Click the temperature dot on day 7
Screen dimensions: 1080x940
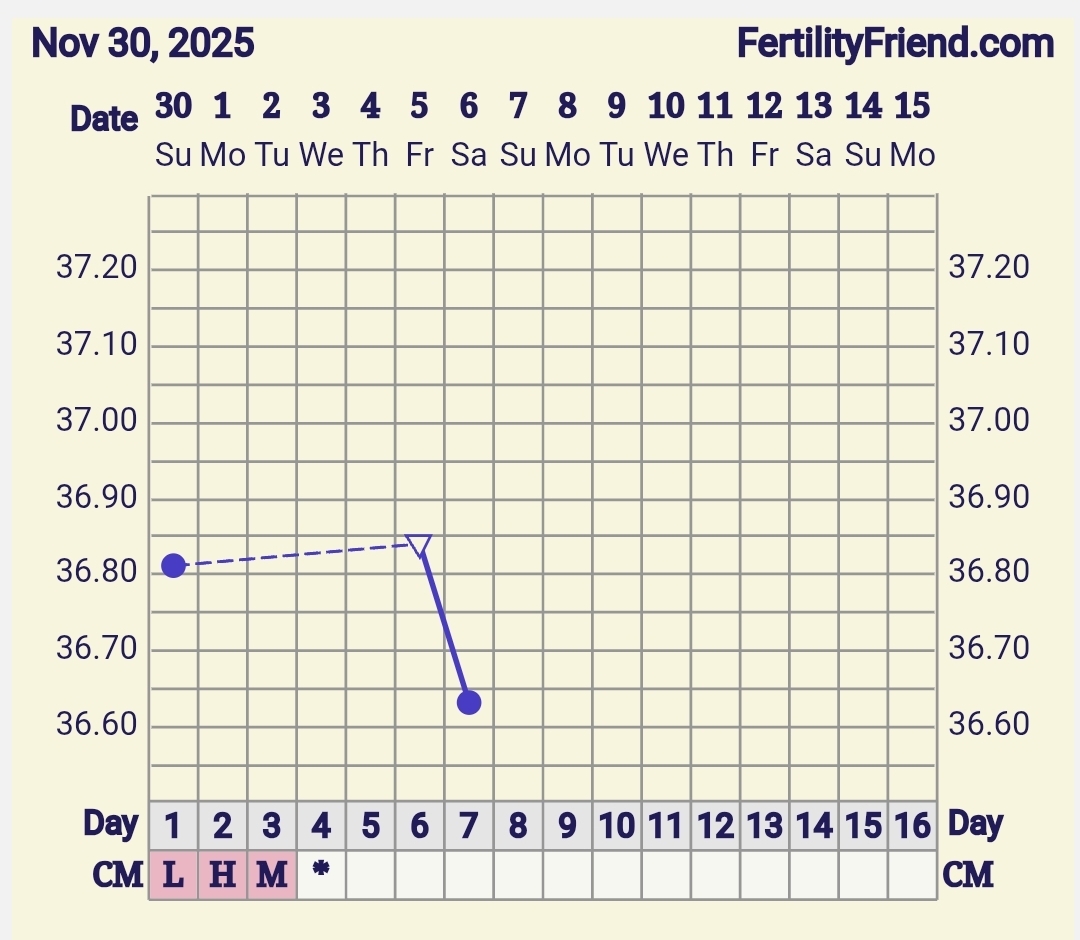pyautogui.click(x=469, y=703)
